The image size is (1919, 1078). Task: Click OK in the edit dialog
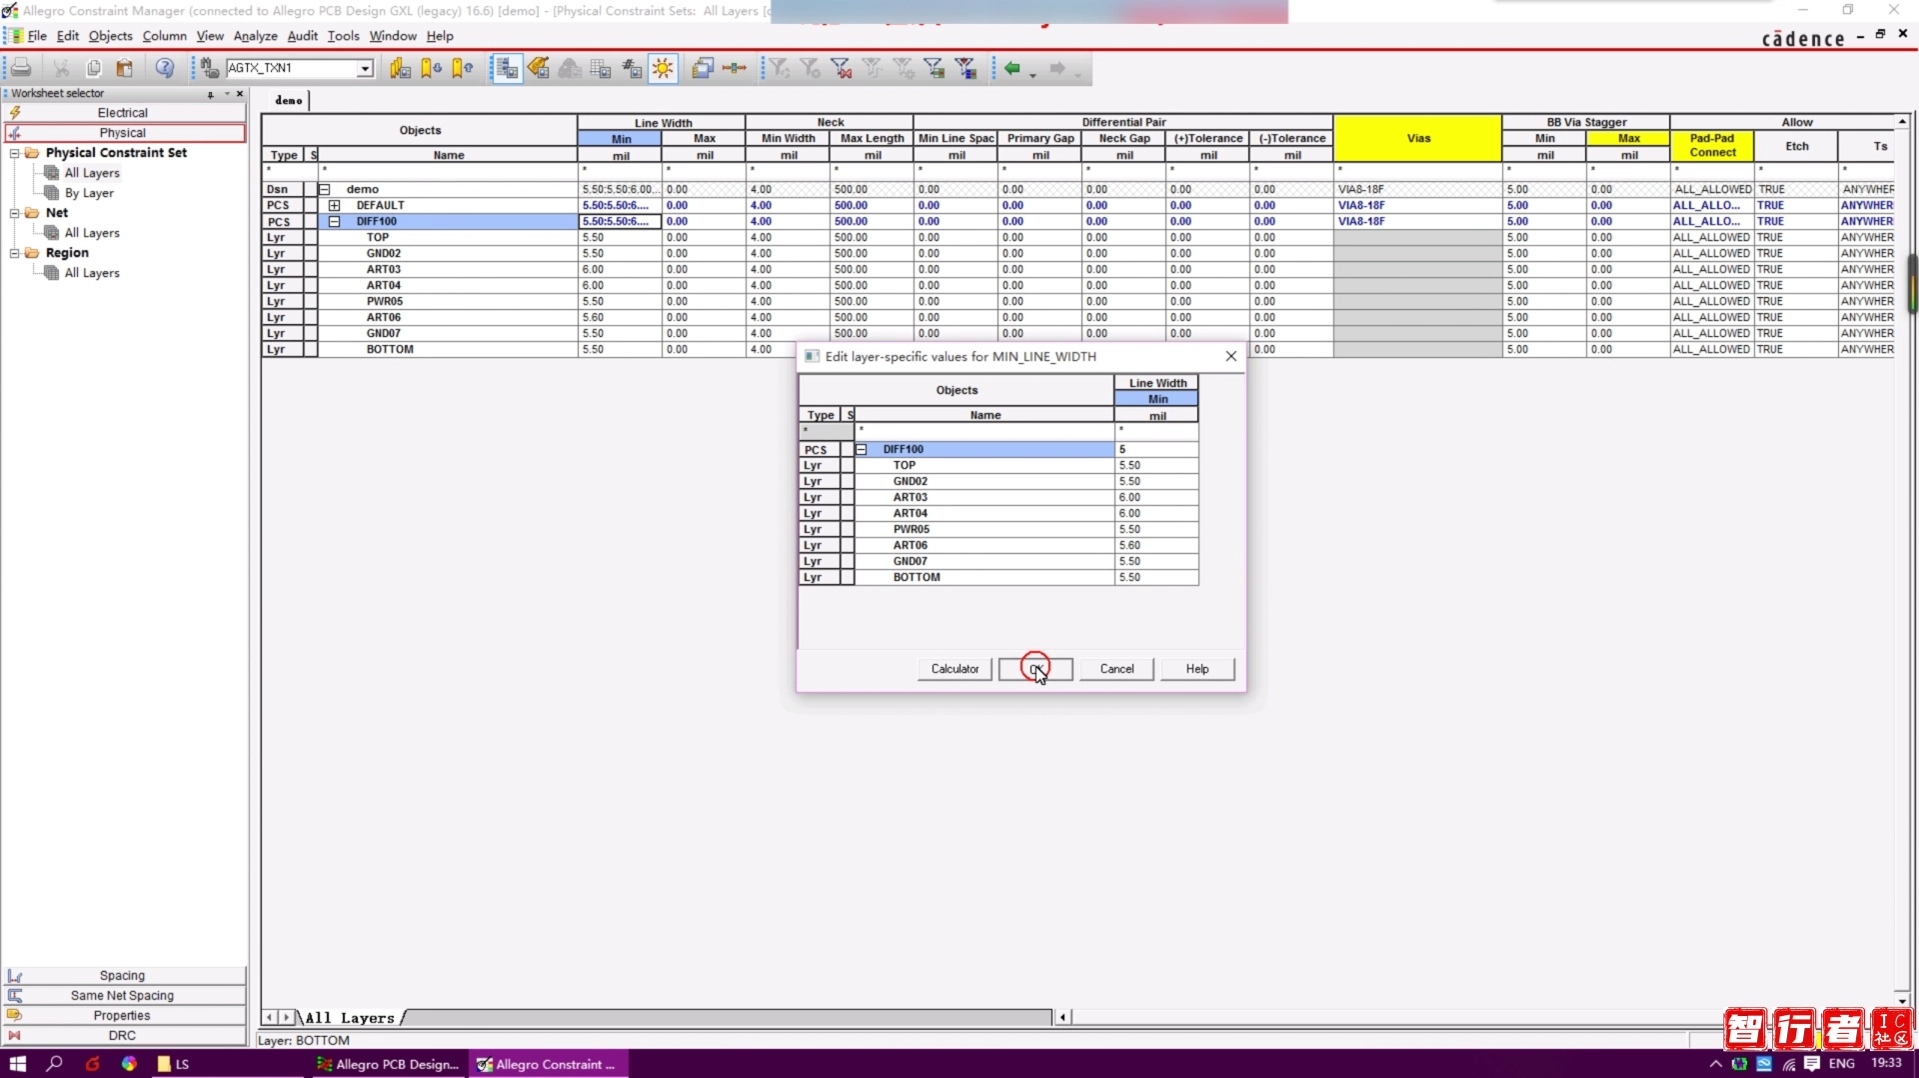(x=1035, y=669)
